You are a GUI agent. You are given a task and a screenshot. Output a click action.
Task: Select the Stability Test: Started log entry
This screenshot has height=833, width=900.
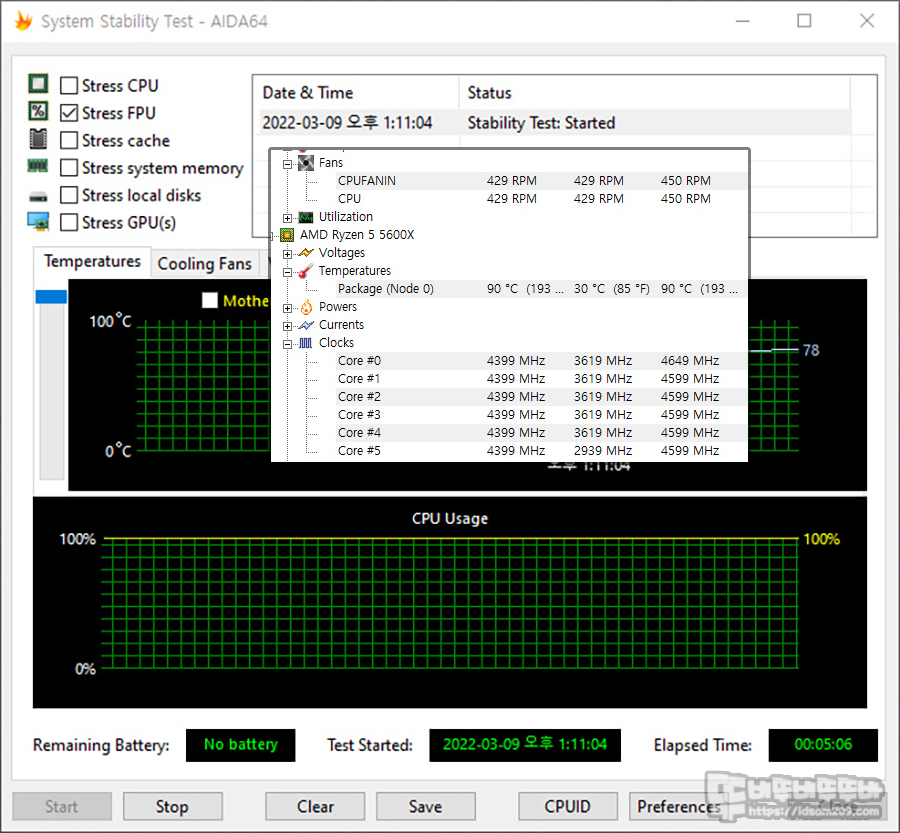[555, 123]
